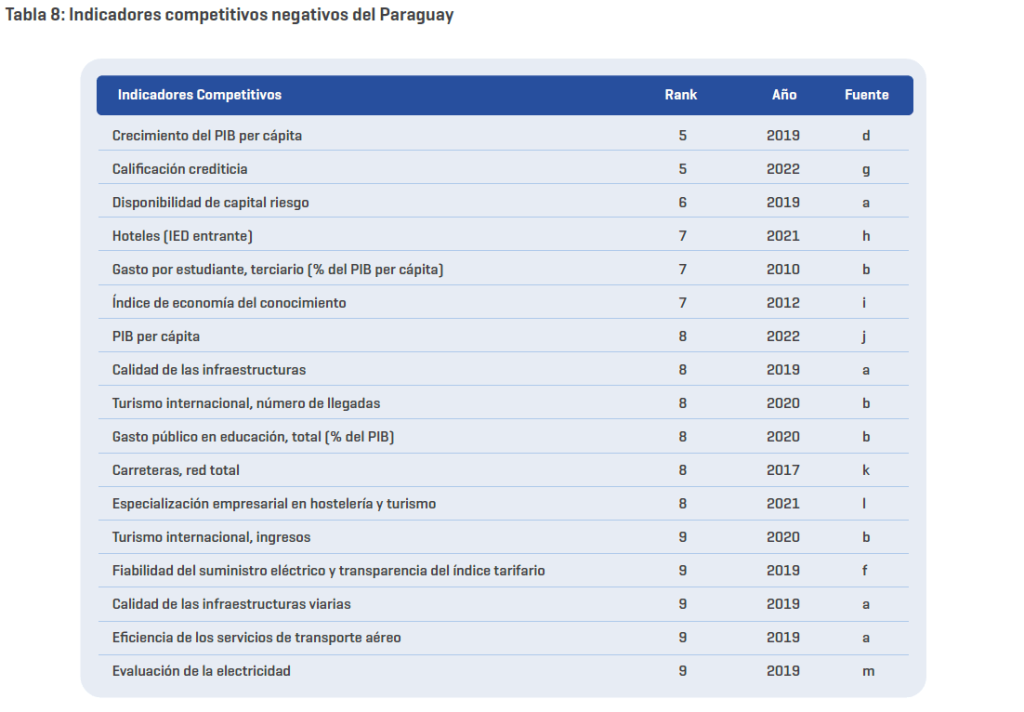Select 'Eficiencia de los servicios de transporte aéreo'

(x=257, y=637)
